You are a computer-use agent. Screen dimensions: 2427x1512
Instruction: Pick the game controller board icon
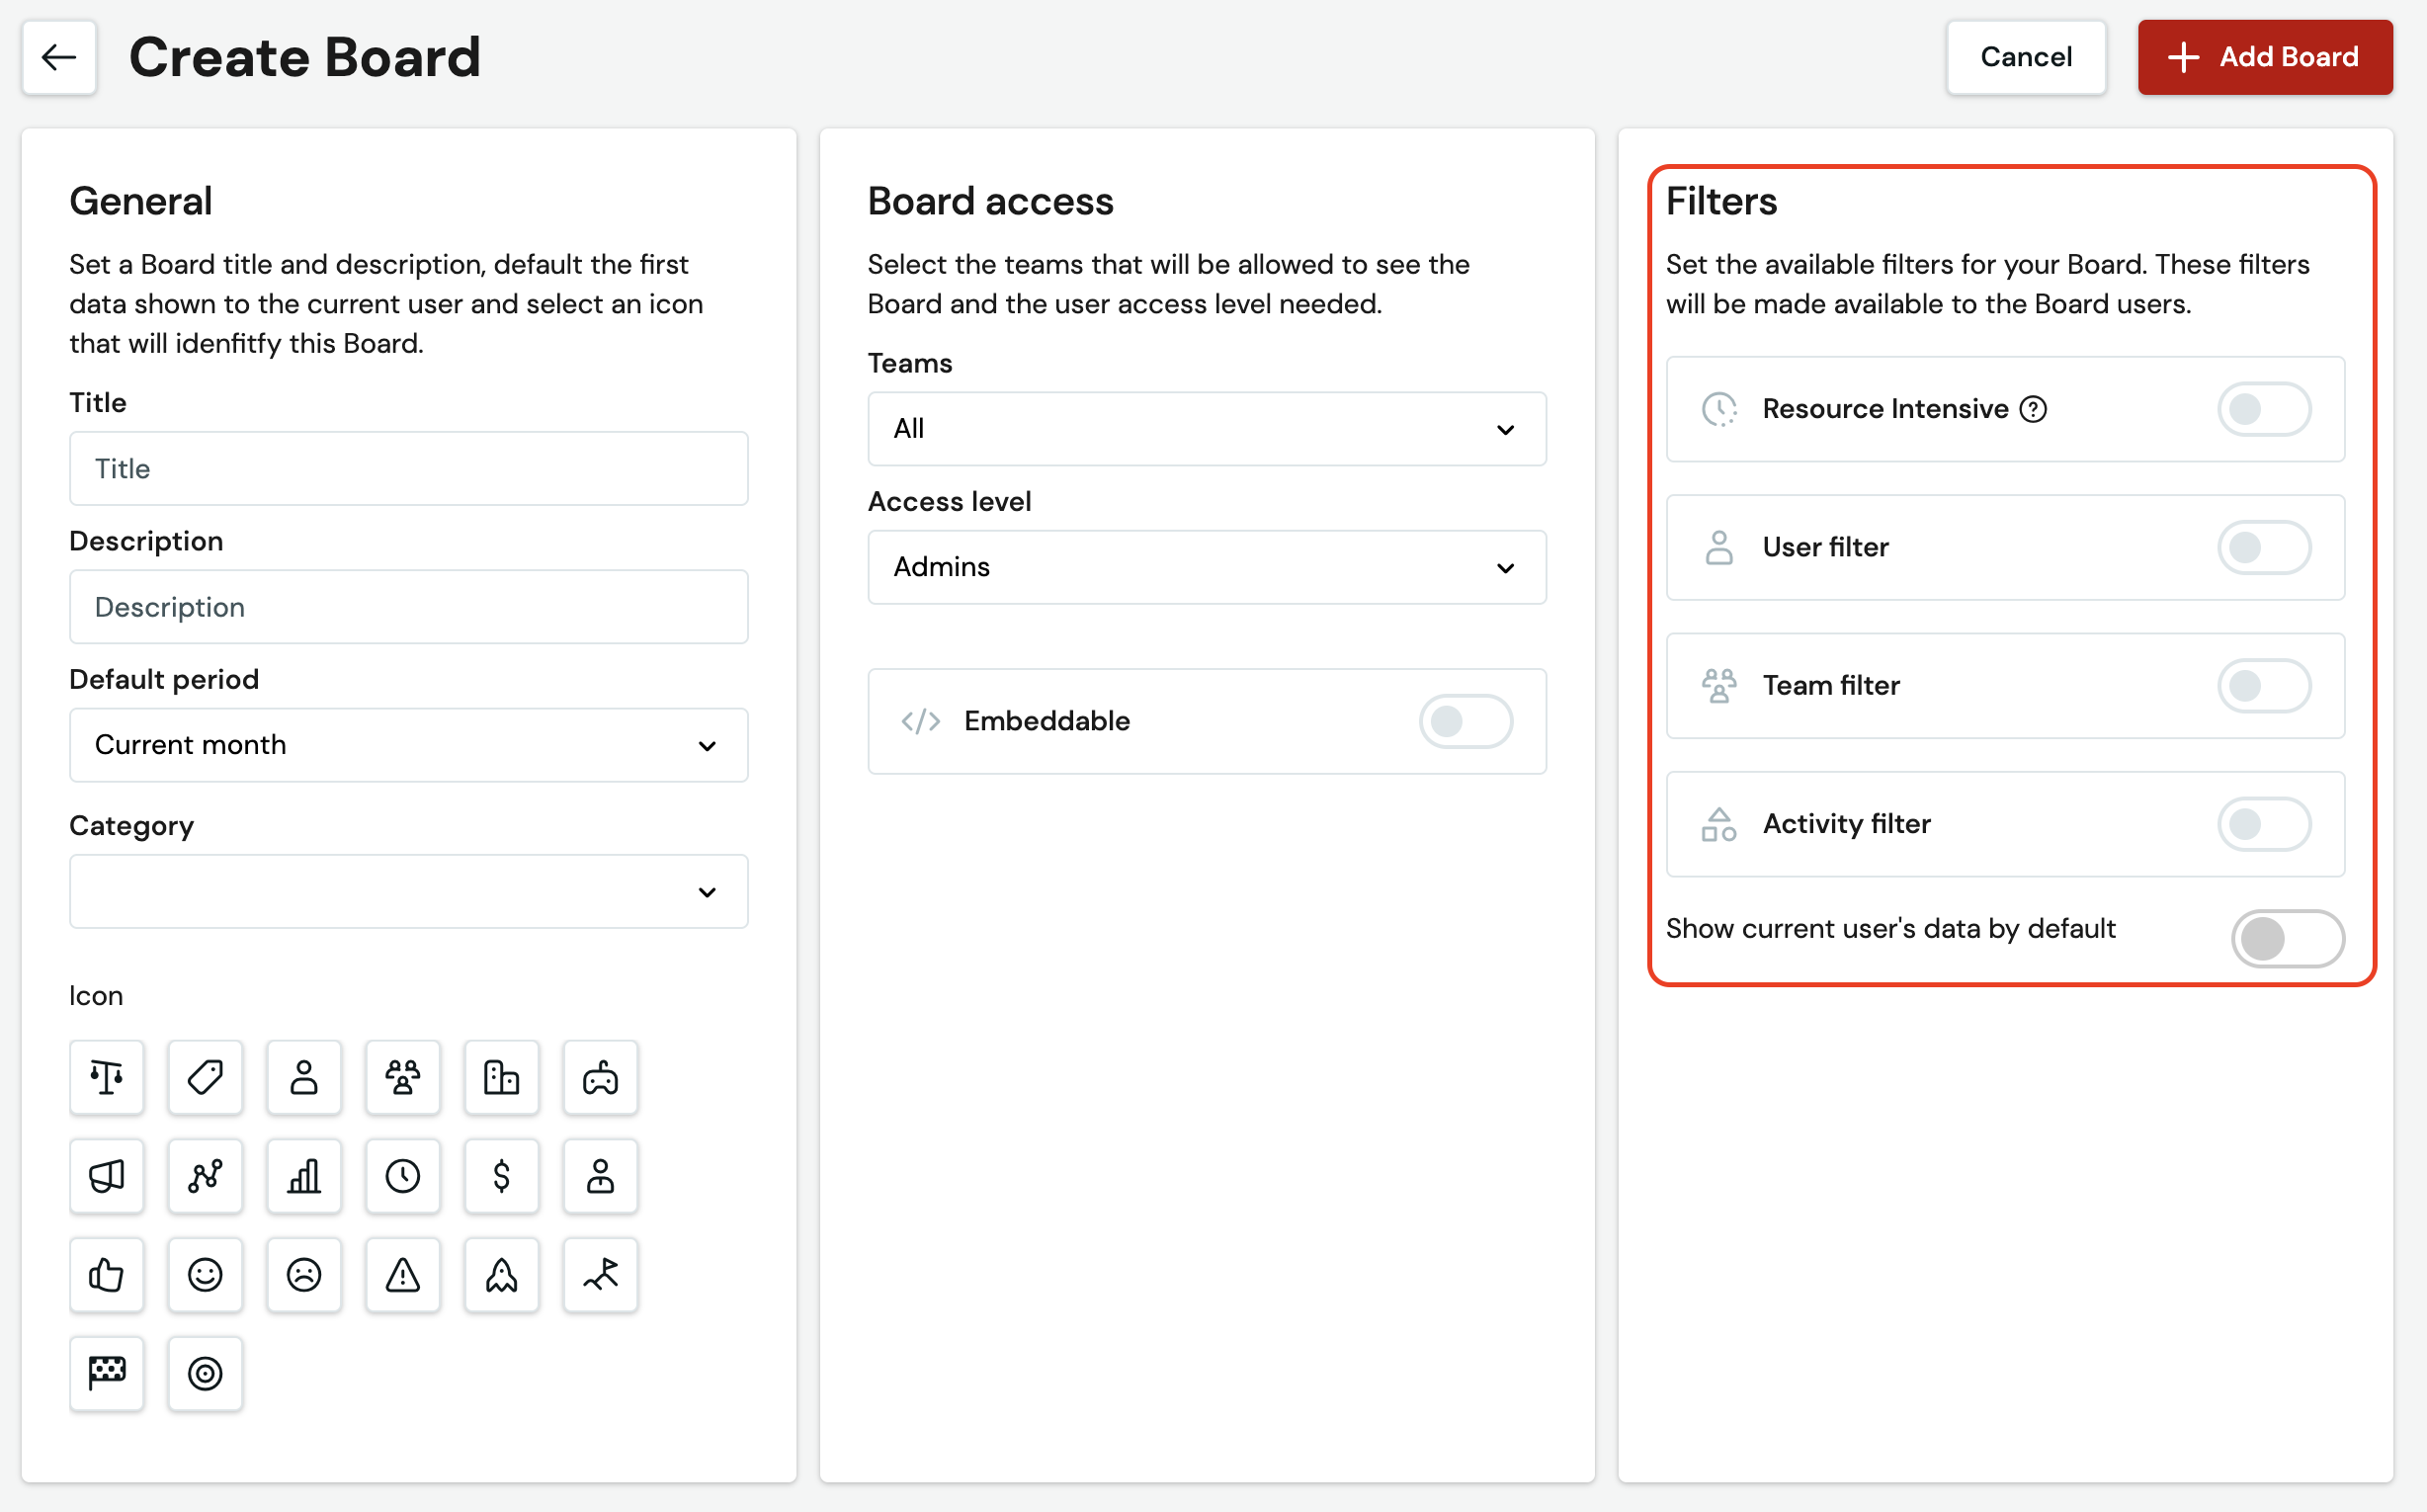600,1077
